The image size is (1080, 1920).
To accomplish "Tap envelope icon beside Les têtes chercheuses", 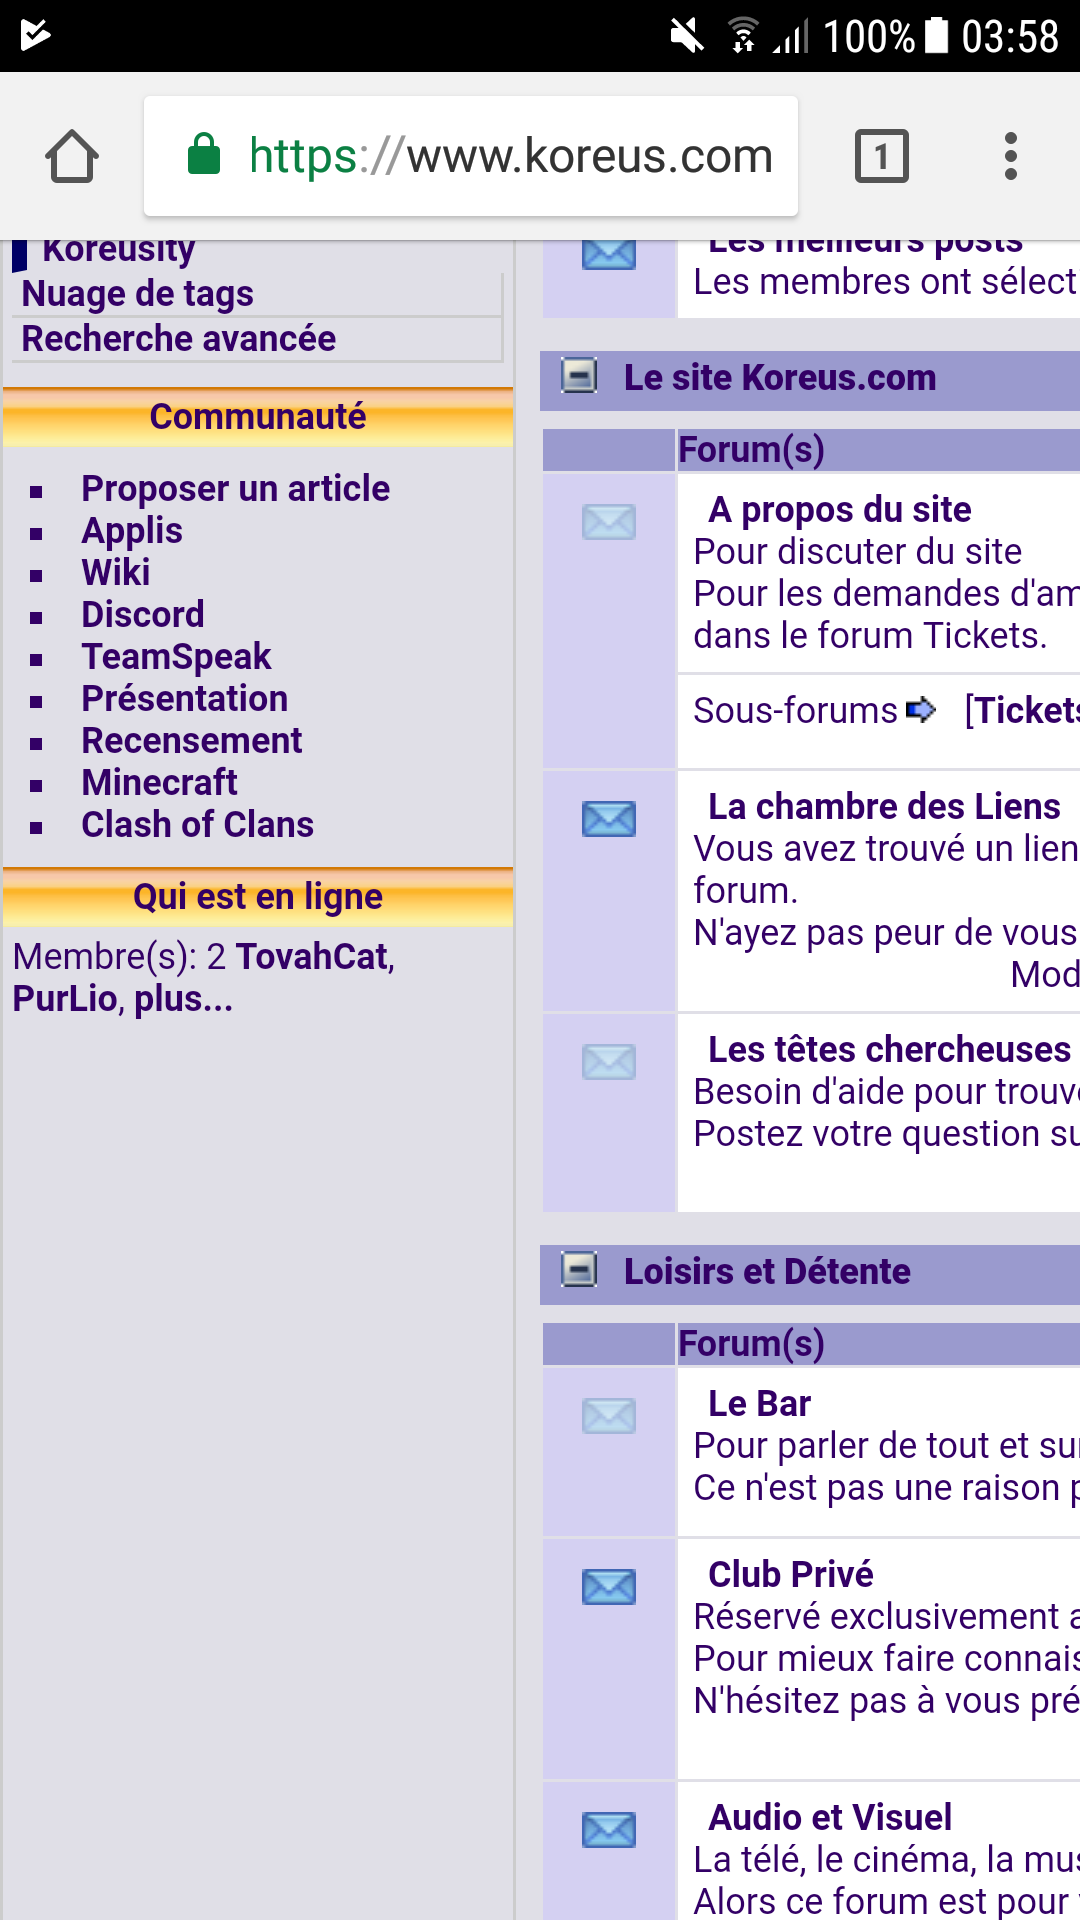I will (608, 1061).
